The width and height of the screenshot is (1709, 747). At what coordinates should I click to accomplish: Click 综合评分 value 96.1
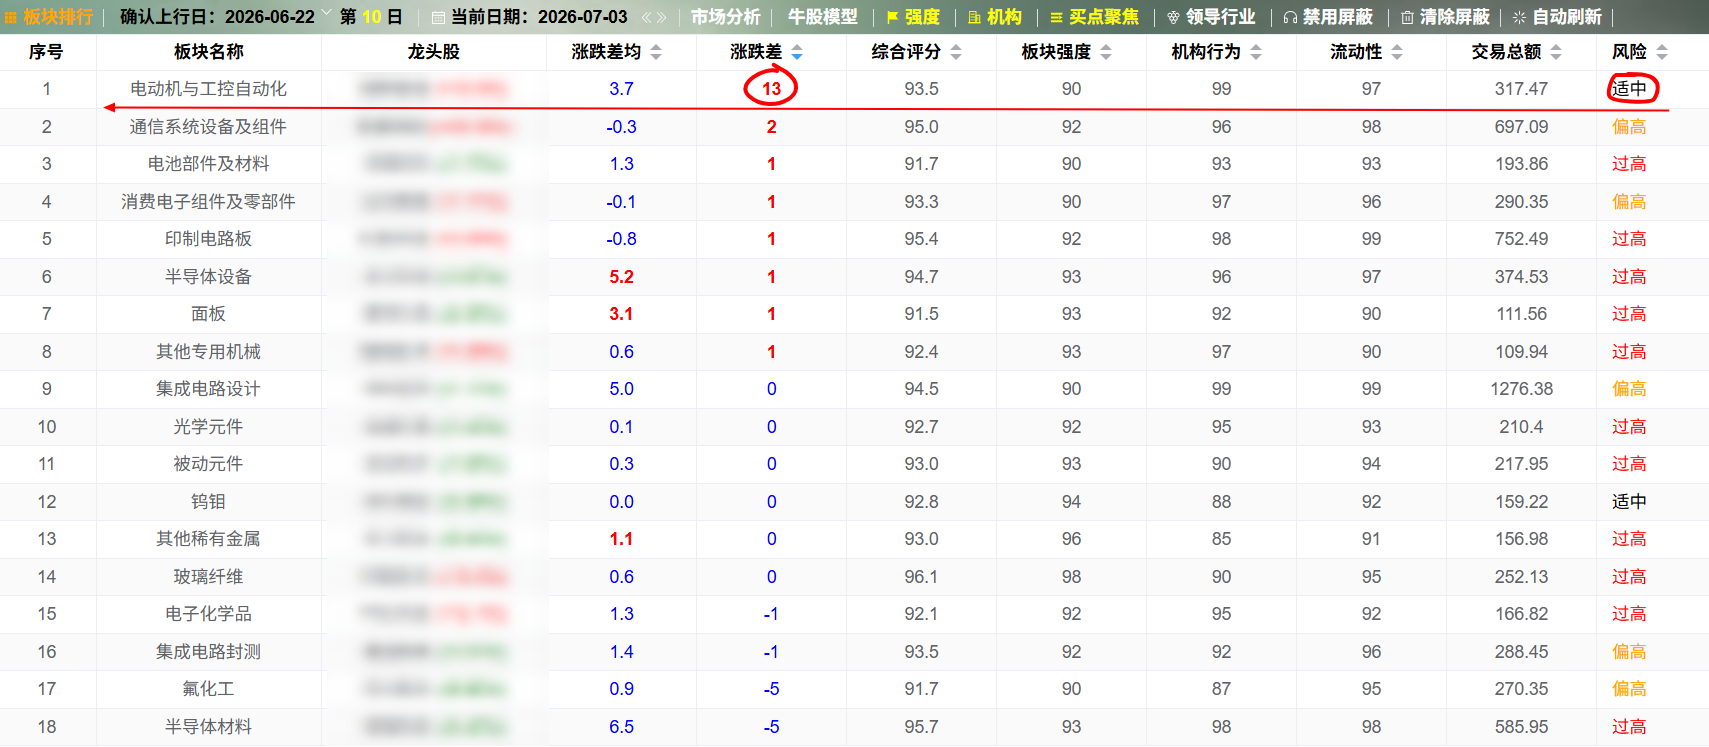[x=921, y=577]
